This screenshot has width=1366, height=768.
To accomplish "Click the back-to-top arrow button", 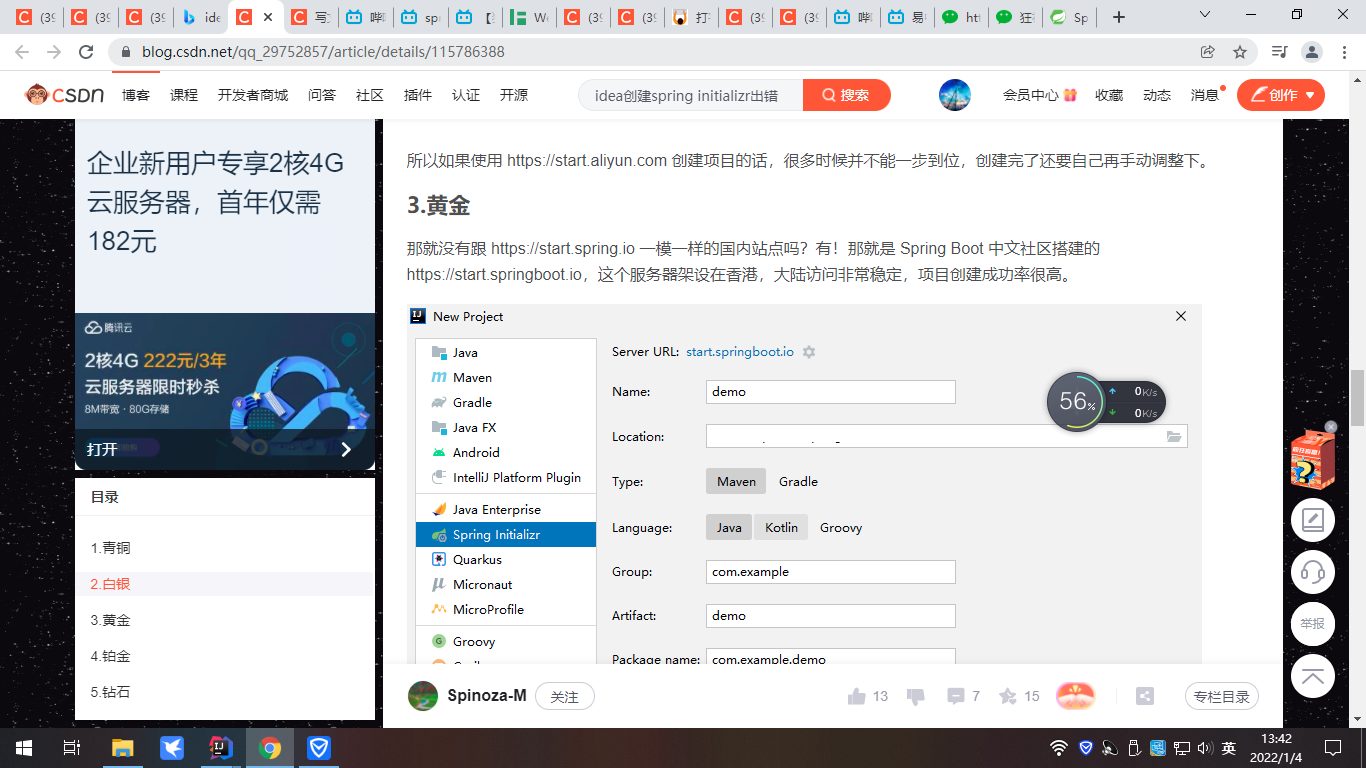I will 1313,676.
